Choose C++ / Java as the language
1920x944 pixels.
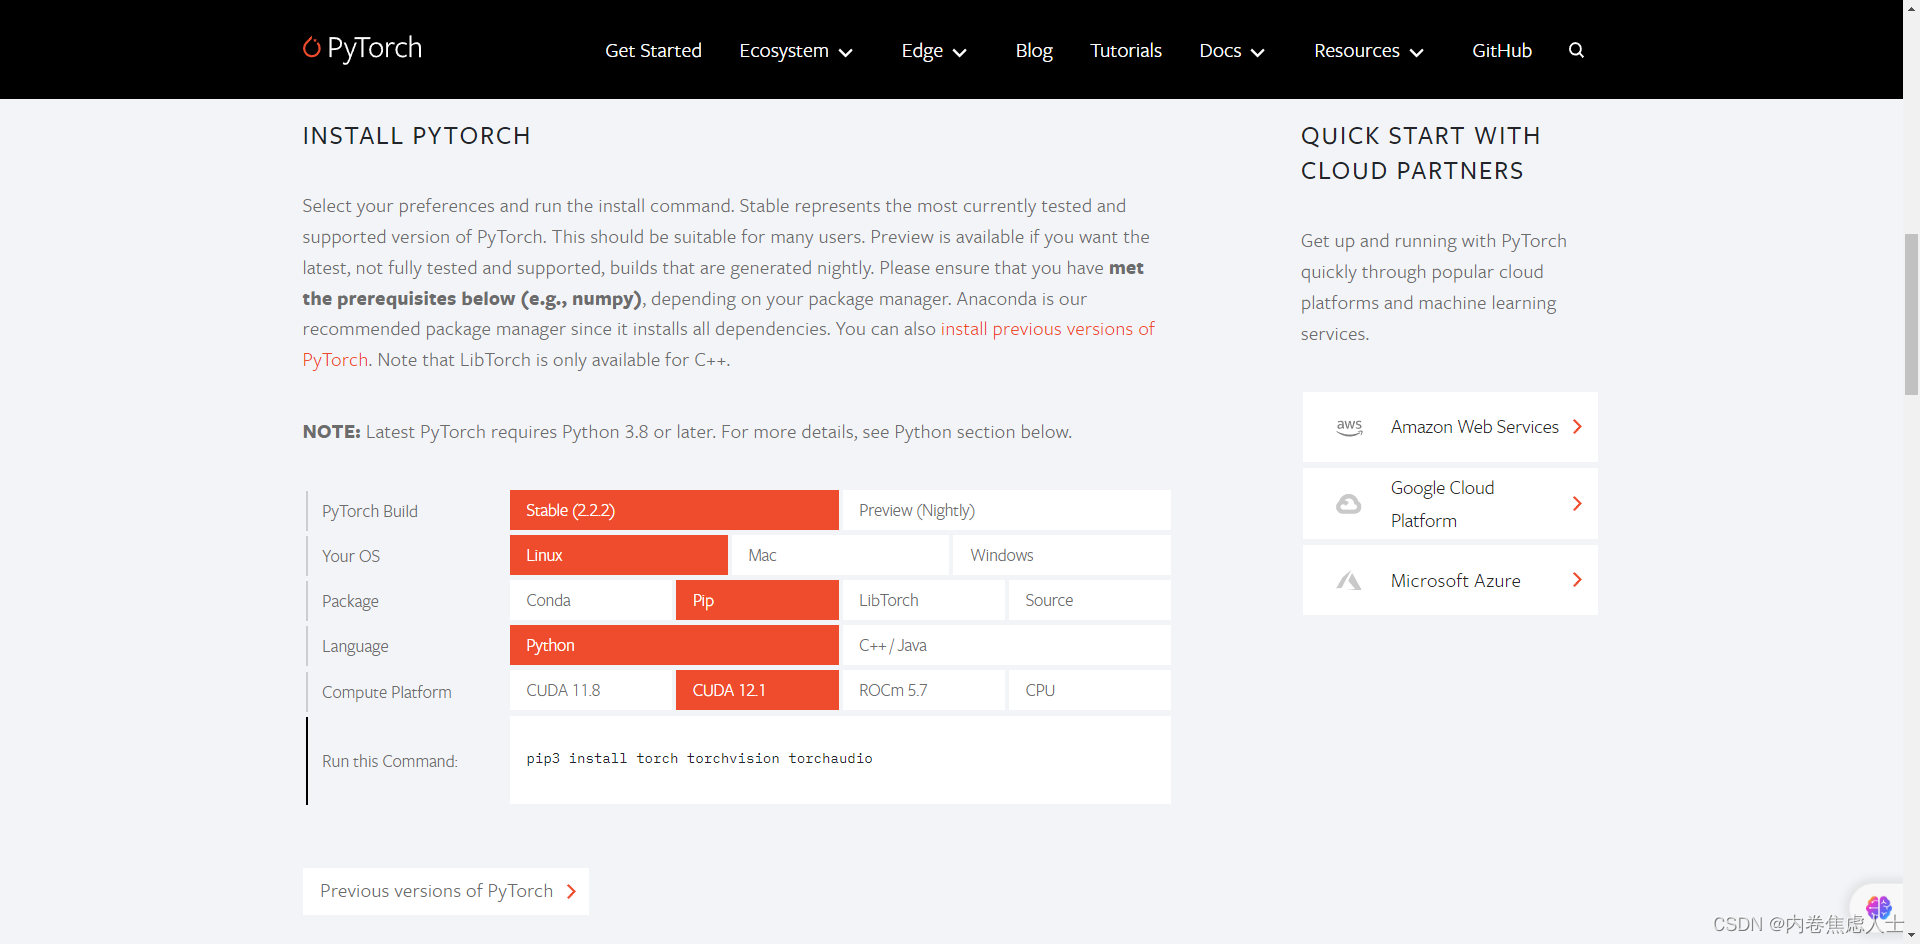(x=1006, y=645)
